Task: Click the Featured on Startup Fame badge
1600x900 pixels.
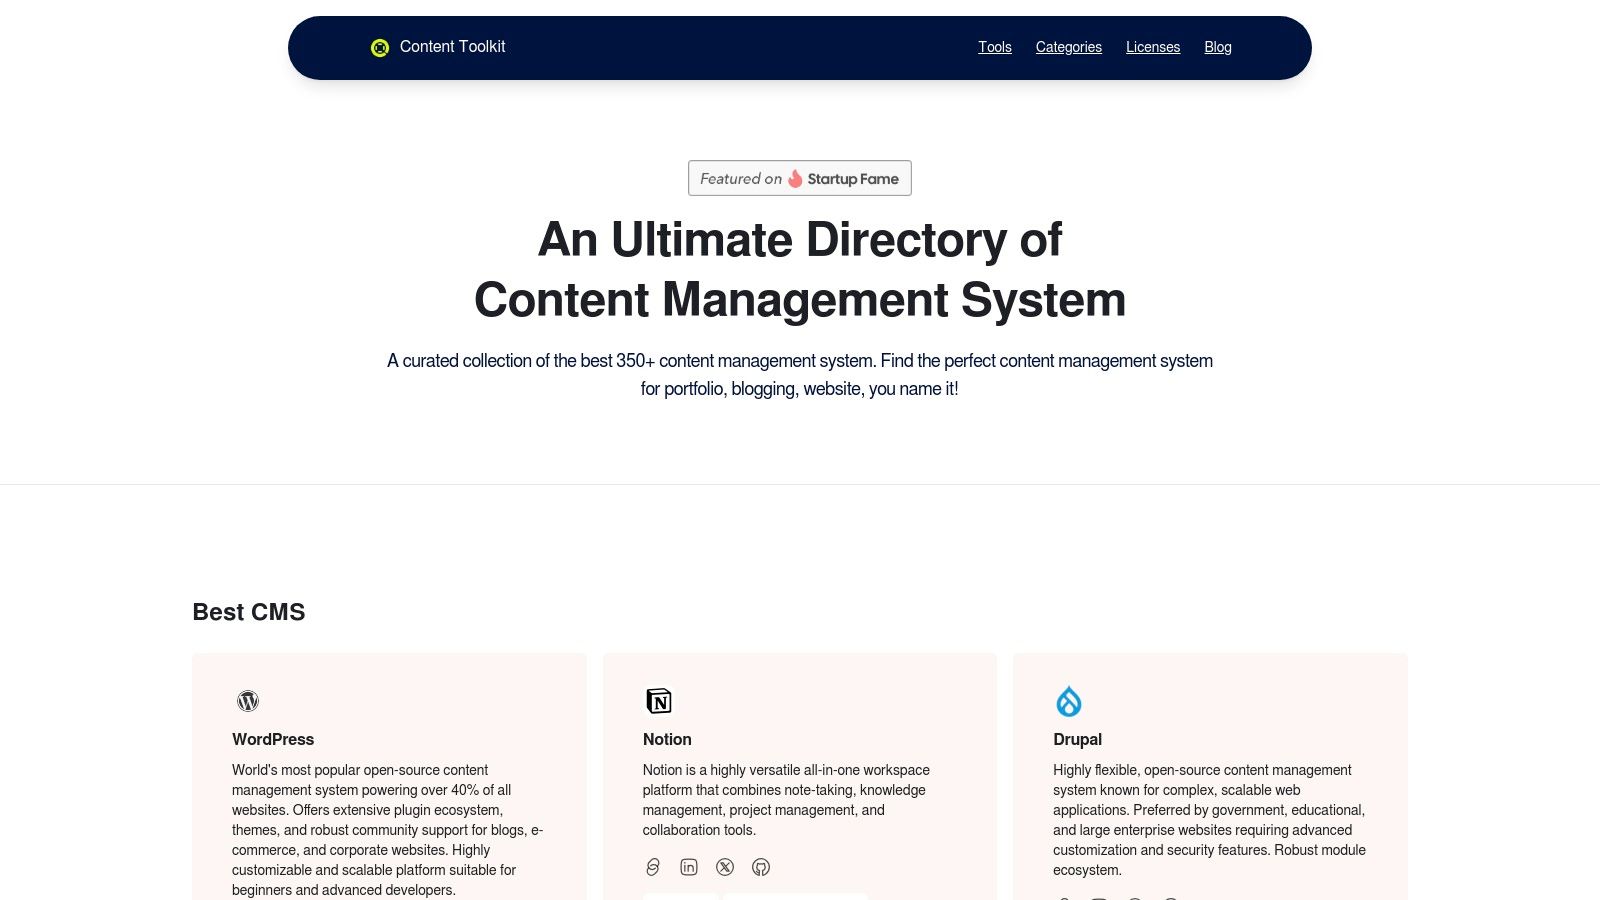Action: coord(800,178)
